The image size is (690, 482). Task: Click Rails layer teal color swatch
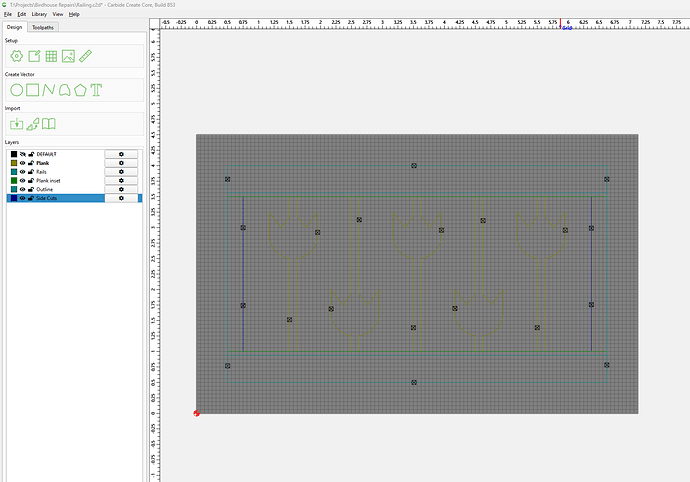point(14,172)
